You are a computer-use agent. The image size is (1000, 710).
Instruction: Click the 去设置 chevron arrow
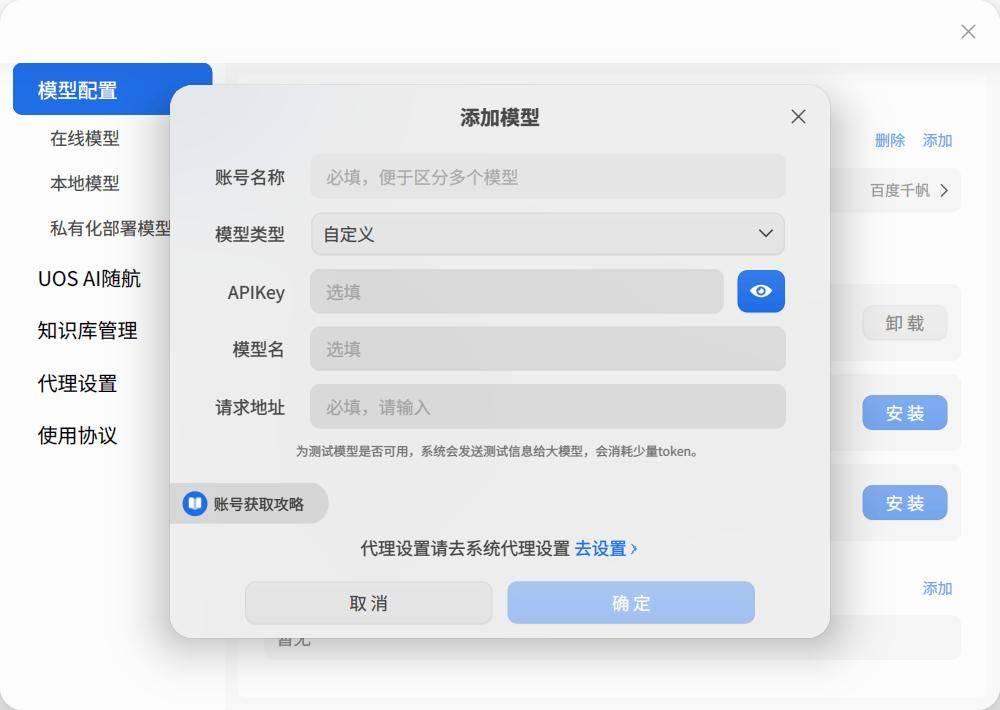pyautogui.click(x=633, y=549)
